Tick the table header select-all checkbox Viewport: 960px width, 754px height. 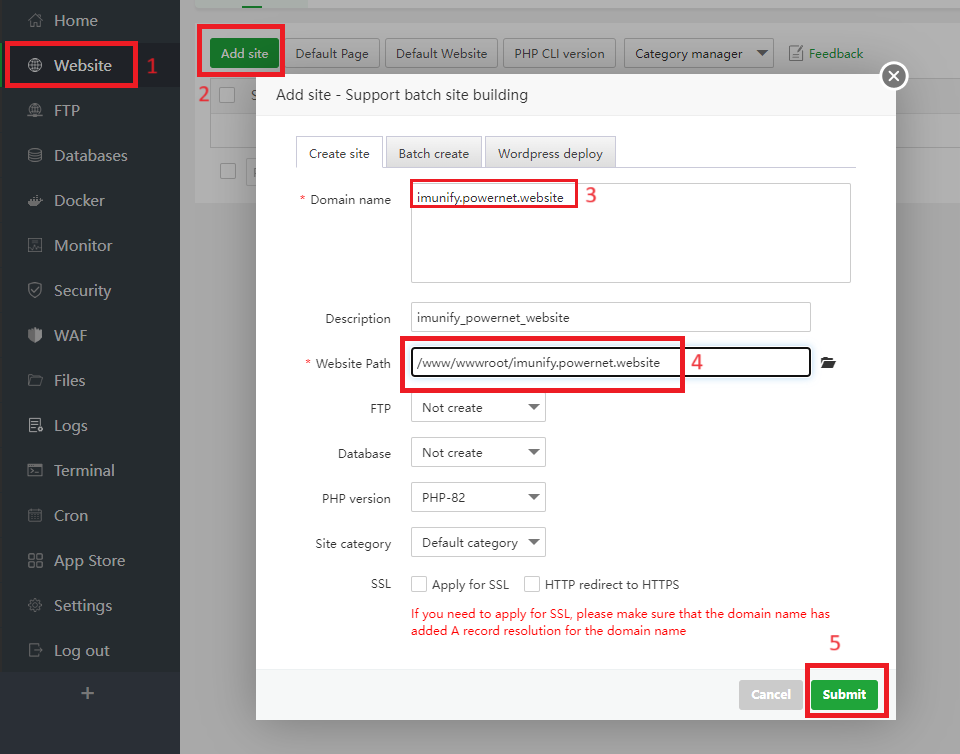coord(227,95)
